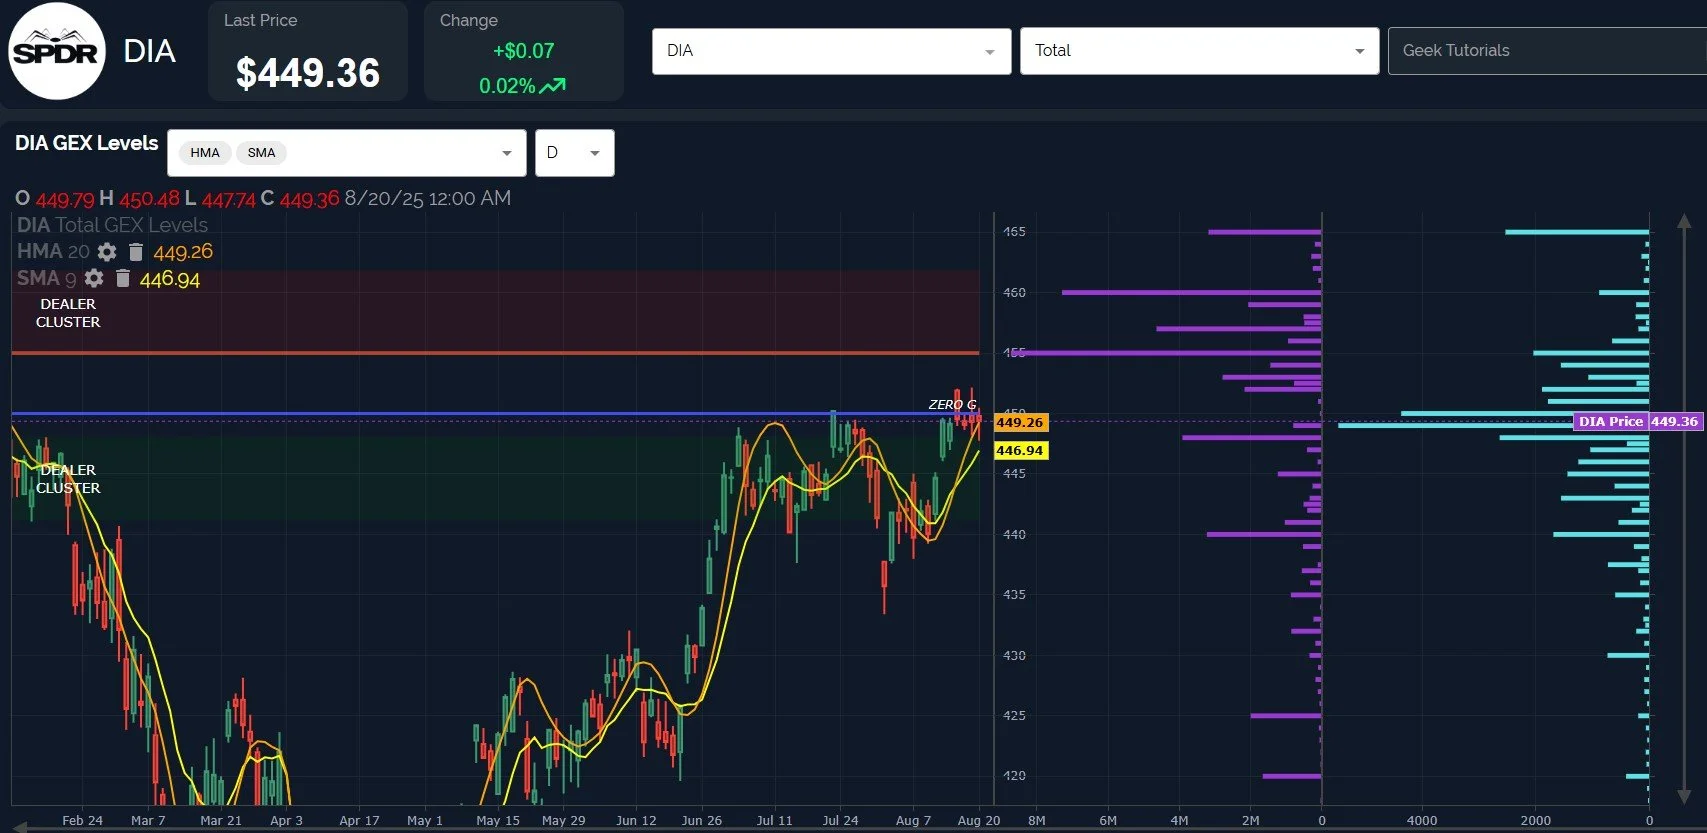The image size is (1707, 833).
Task: Click the OHLC date 8/20/25 text
Action: pyautogui.click(x=427, y=198)
